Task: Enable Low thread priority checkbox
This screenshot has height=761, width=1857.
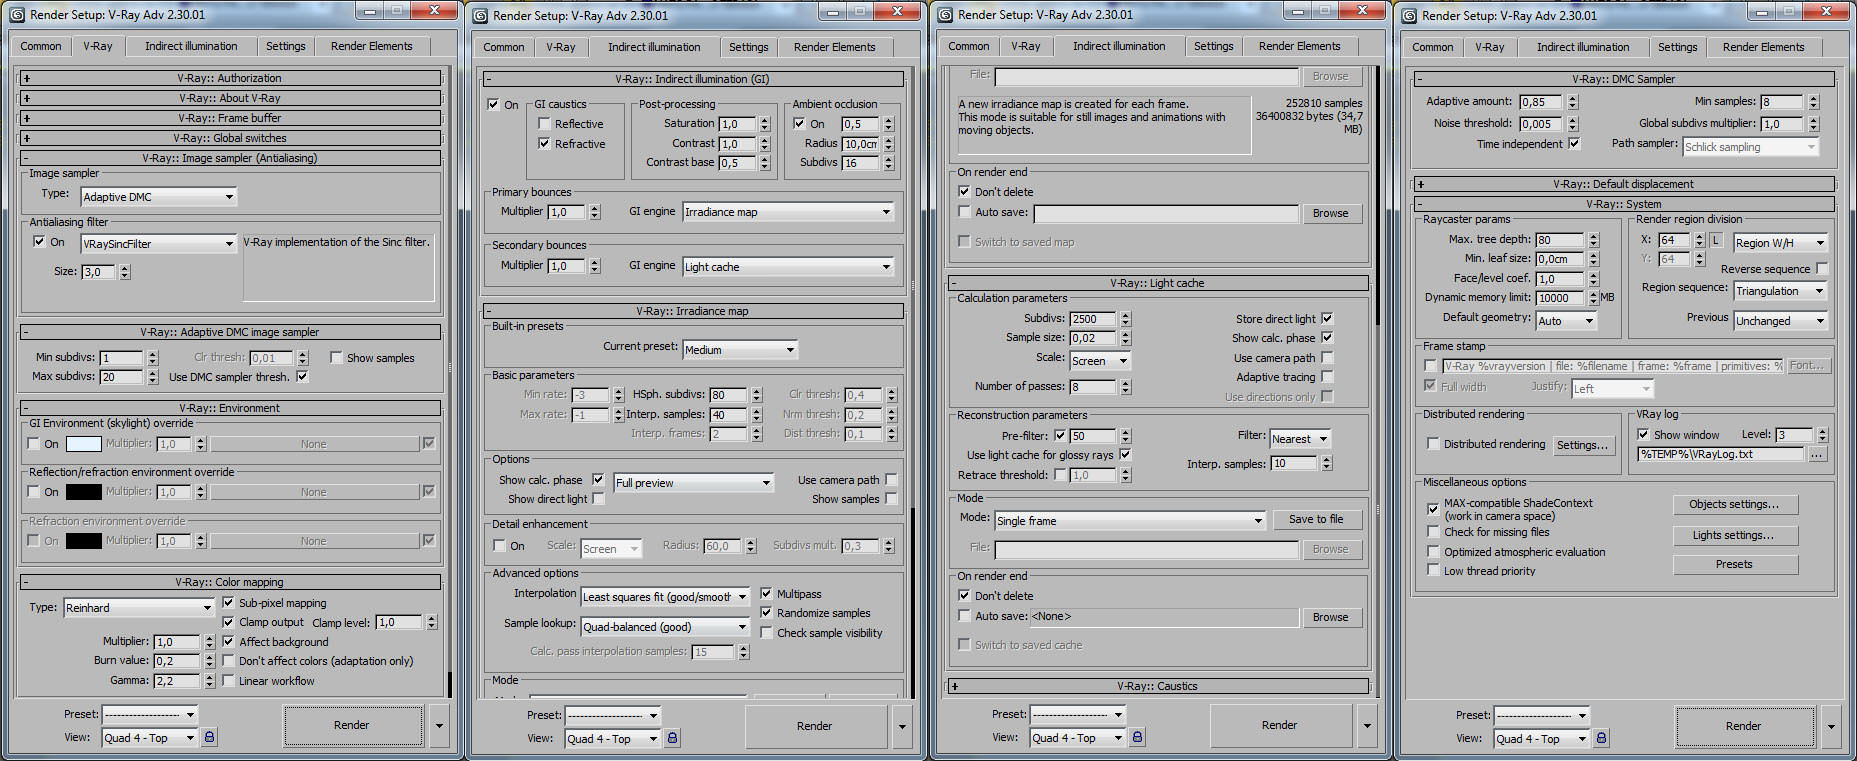Action: (x=1433, y=570)
